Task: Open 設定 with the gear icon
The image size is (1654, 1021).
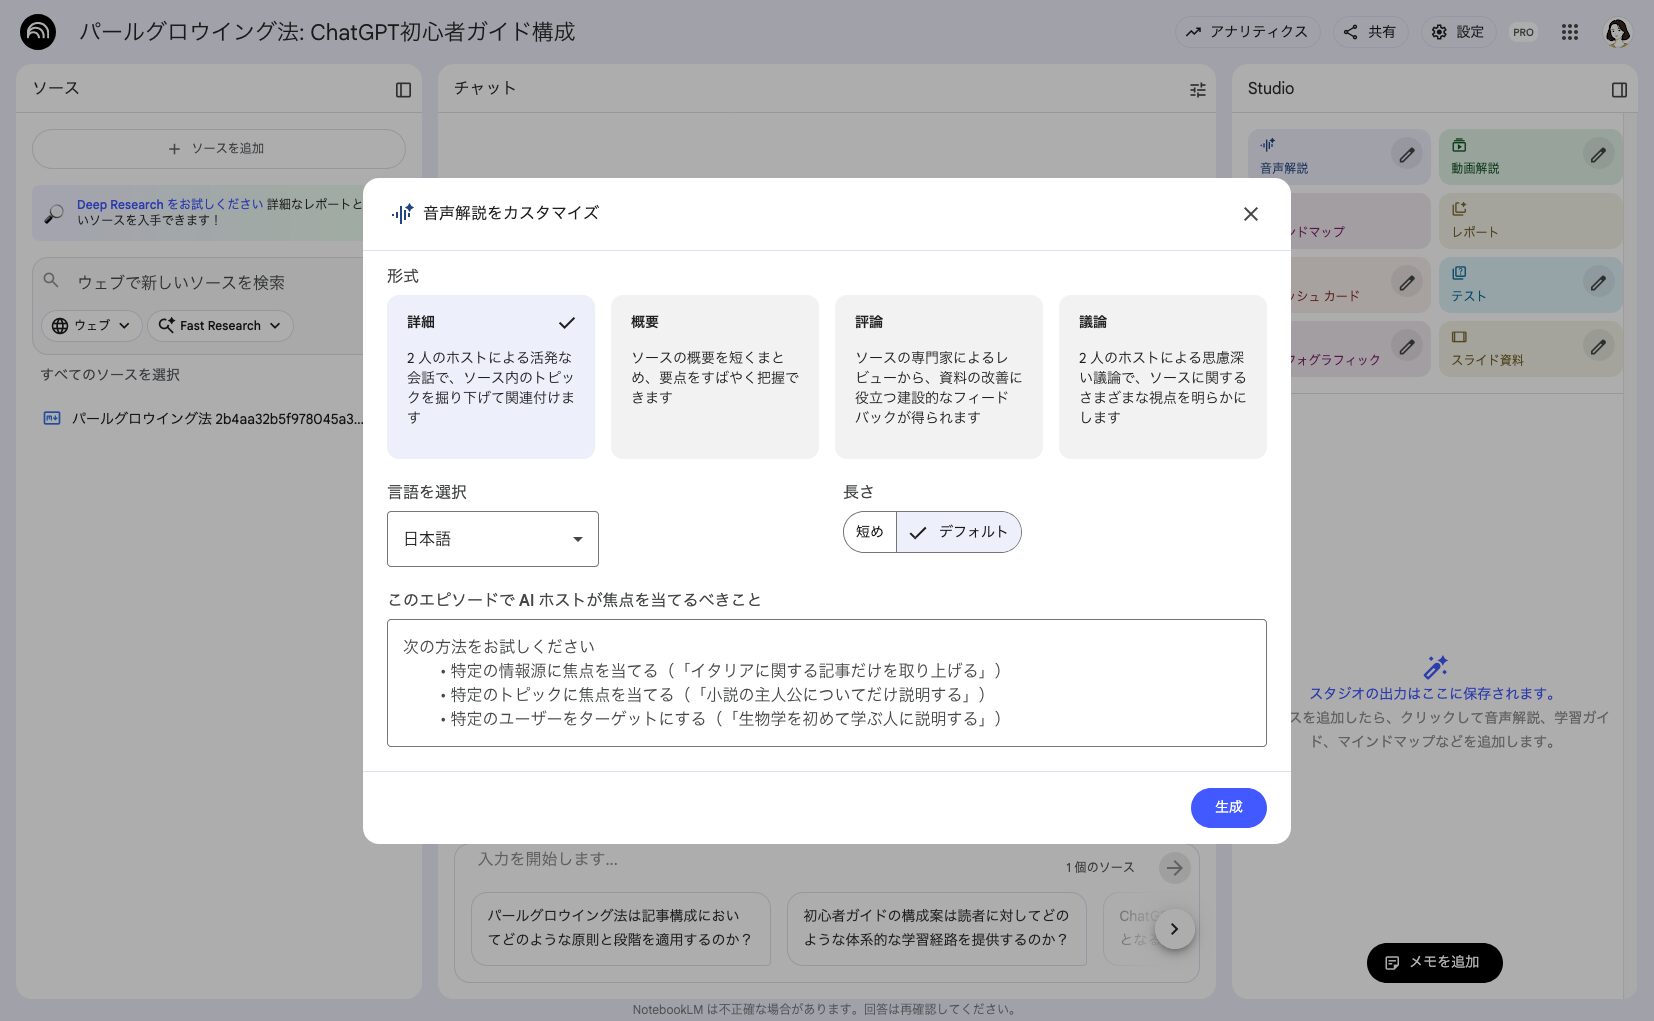Action: coord(1457,31)
